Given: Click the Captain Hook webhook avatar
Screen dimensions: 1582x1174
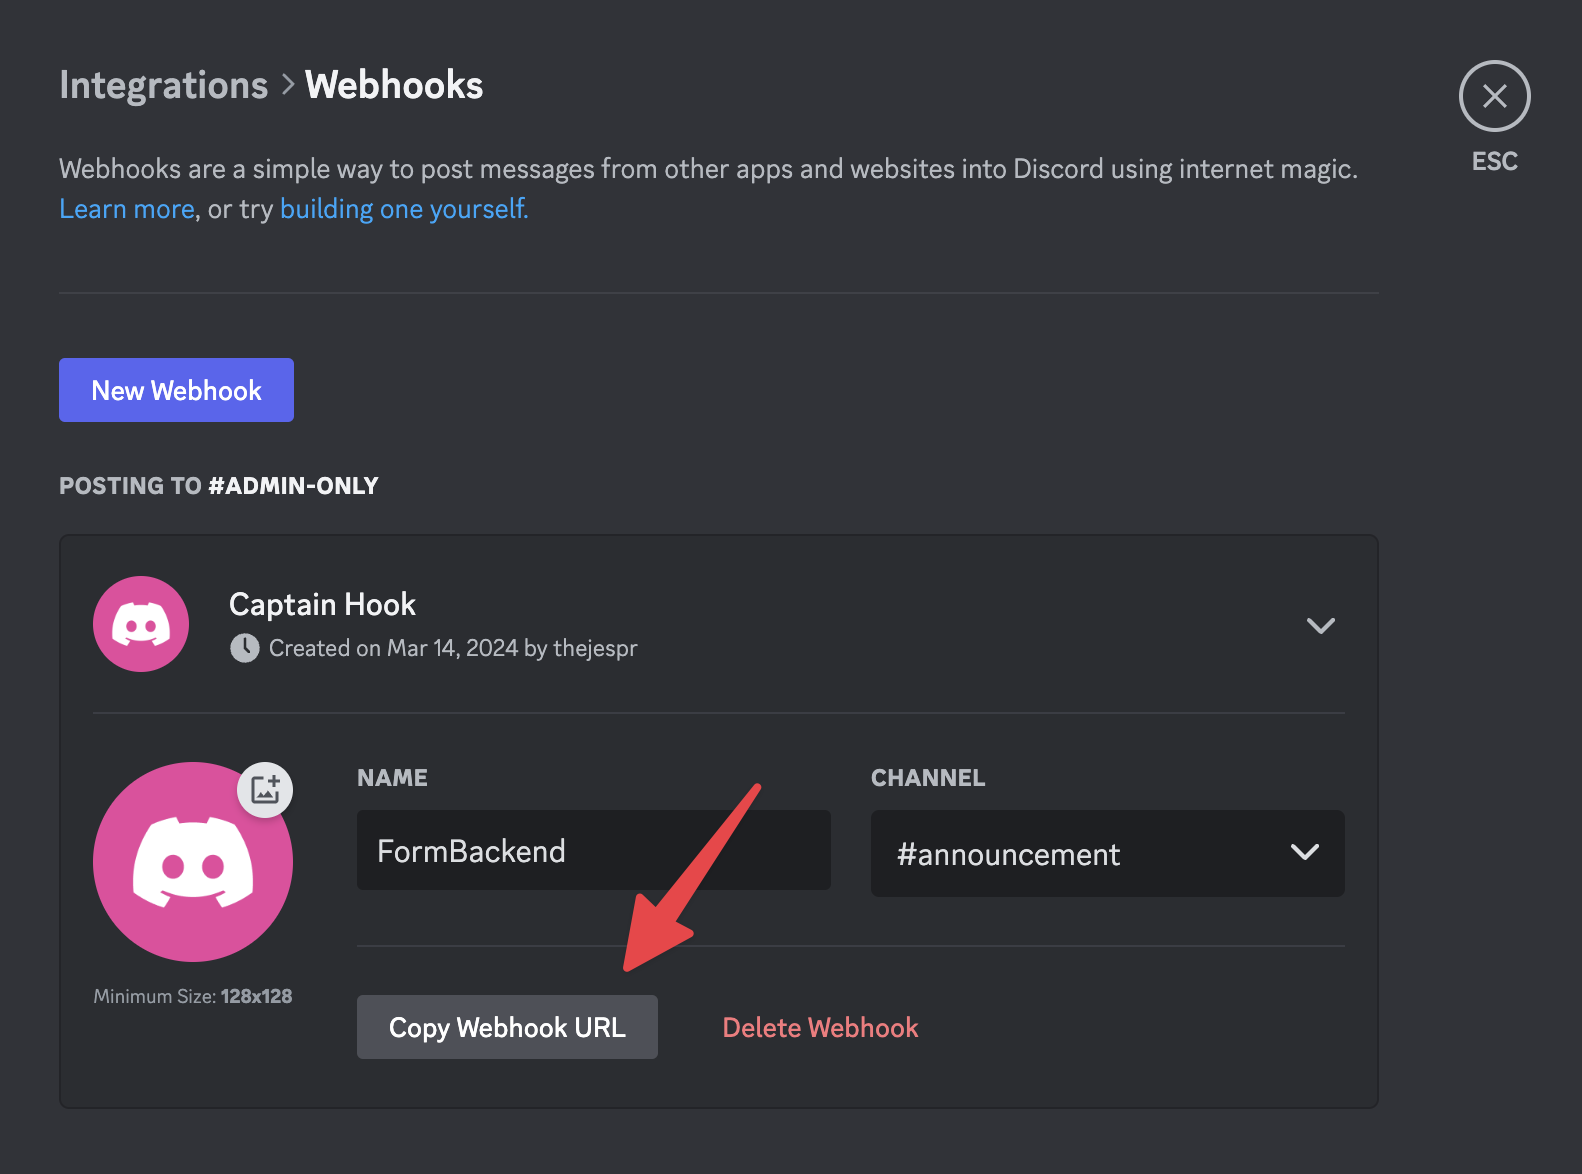Looking at the screenshot, I should point(140,623).
